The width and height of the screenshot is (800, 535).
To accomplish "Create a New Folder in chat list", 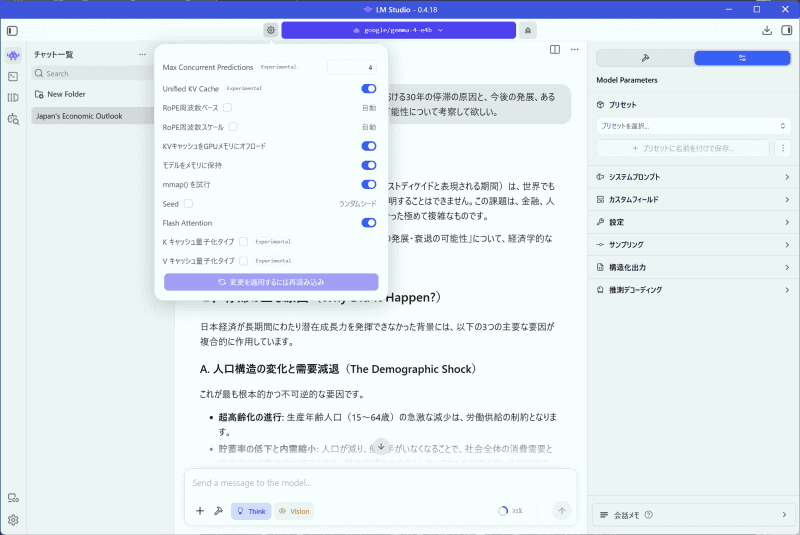I will tap(60, 94).
